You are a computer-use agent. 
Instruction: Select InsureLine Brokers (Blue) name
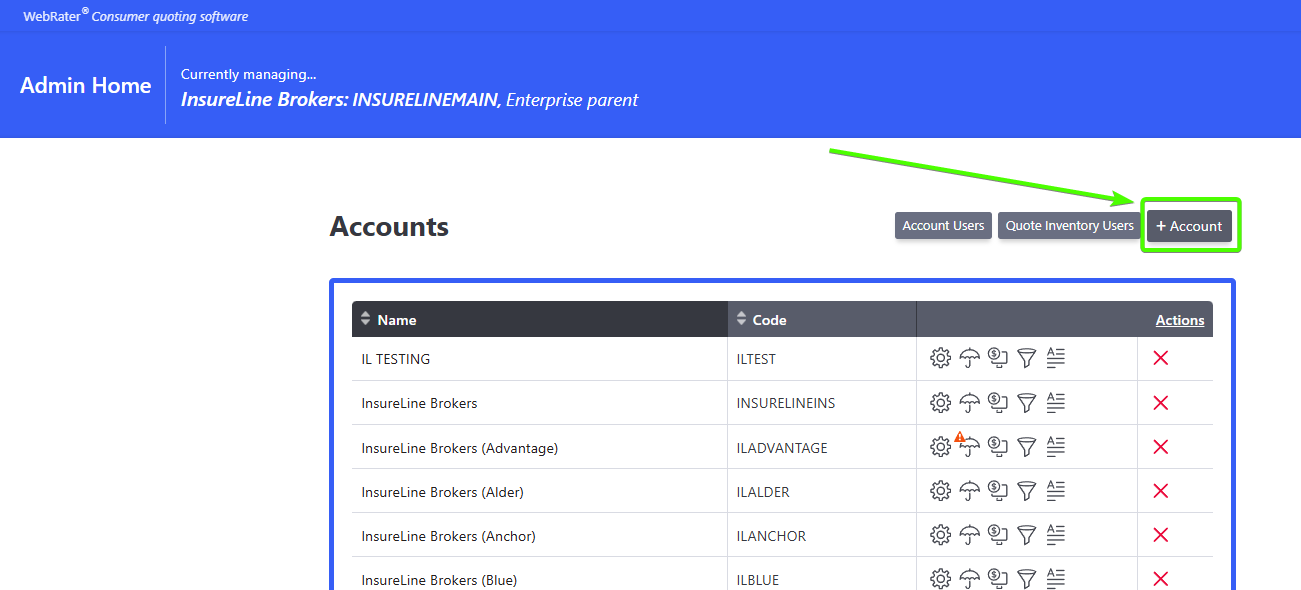[x=439, y=580]
